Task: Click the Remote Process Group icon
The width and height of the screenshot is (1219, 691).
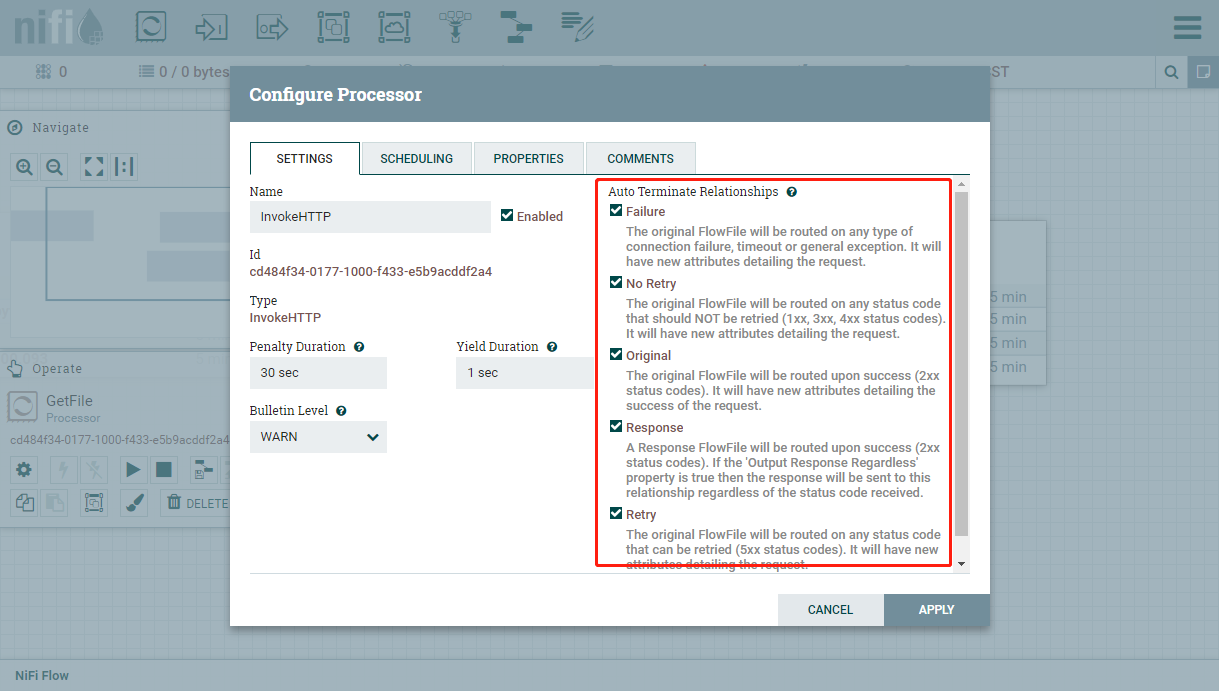Action: click(x=394, y=27)
